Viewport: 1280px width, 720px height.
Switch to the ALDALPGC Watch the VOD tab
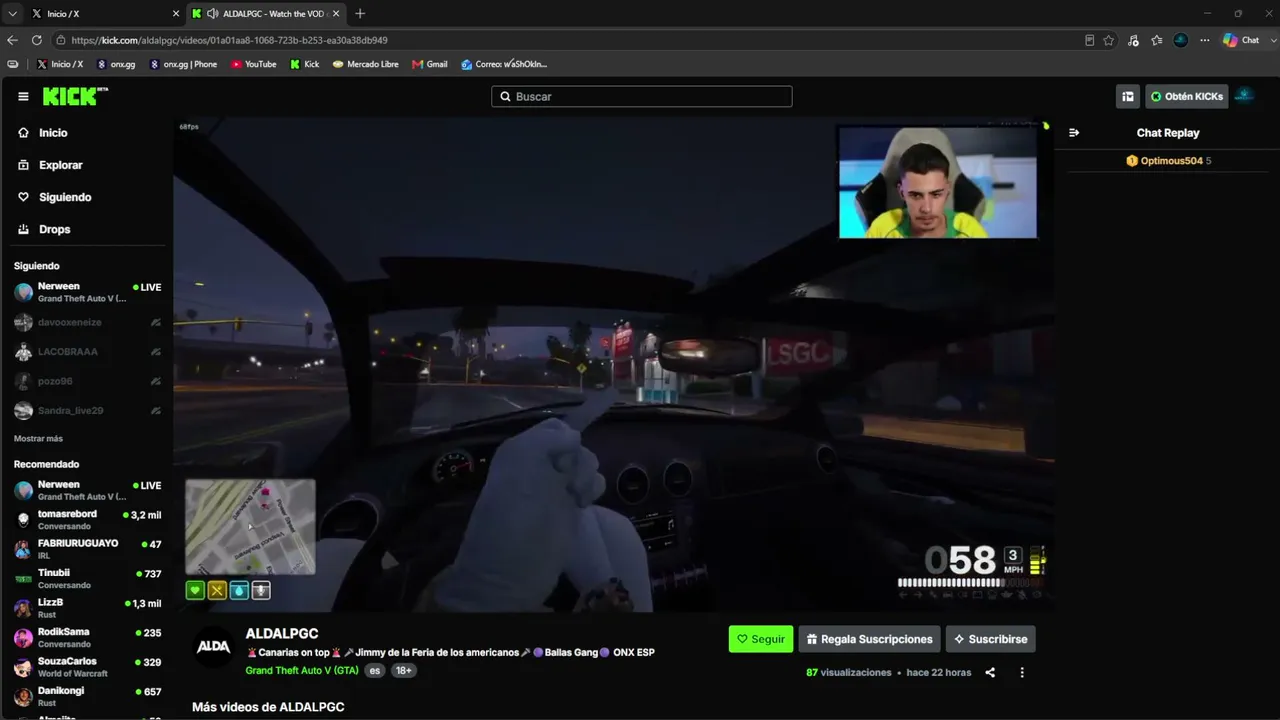[267, 14]
